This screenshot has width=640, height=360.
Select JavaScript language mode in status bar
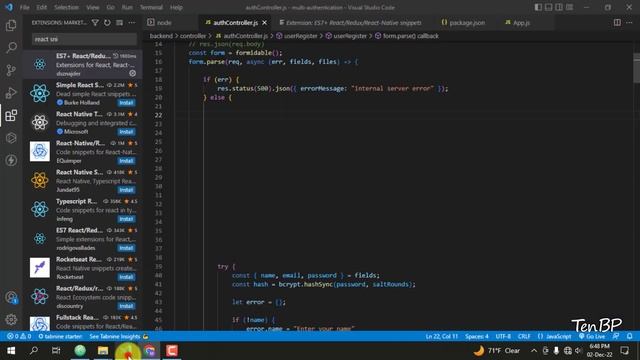pyautogui.click(x=555, y=336)
